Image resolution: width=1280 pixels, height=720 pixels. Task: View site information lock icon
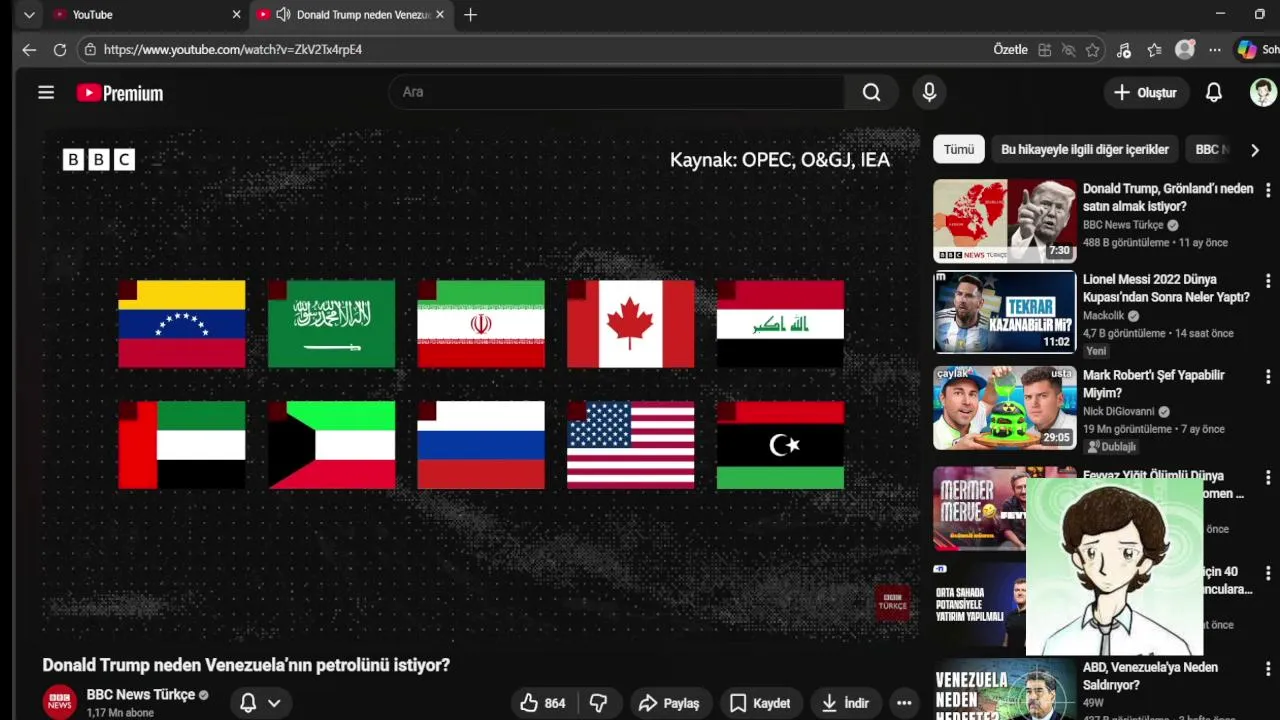tap(90, 49)
